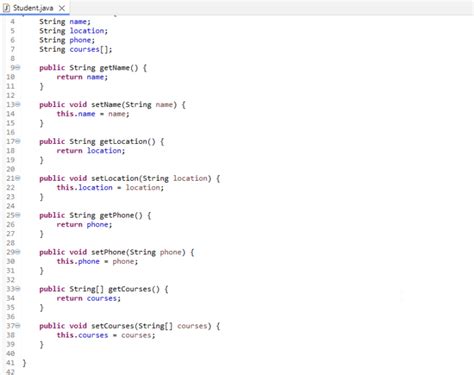Viewport: 474px width, 375px height.
Task: Click 'courses[]' field declaration on line 7
Action: coord(89,49)
